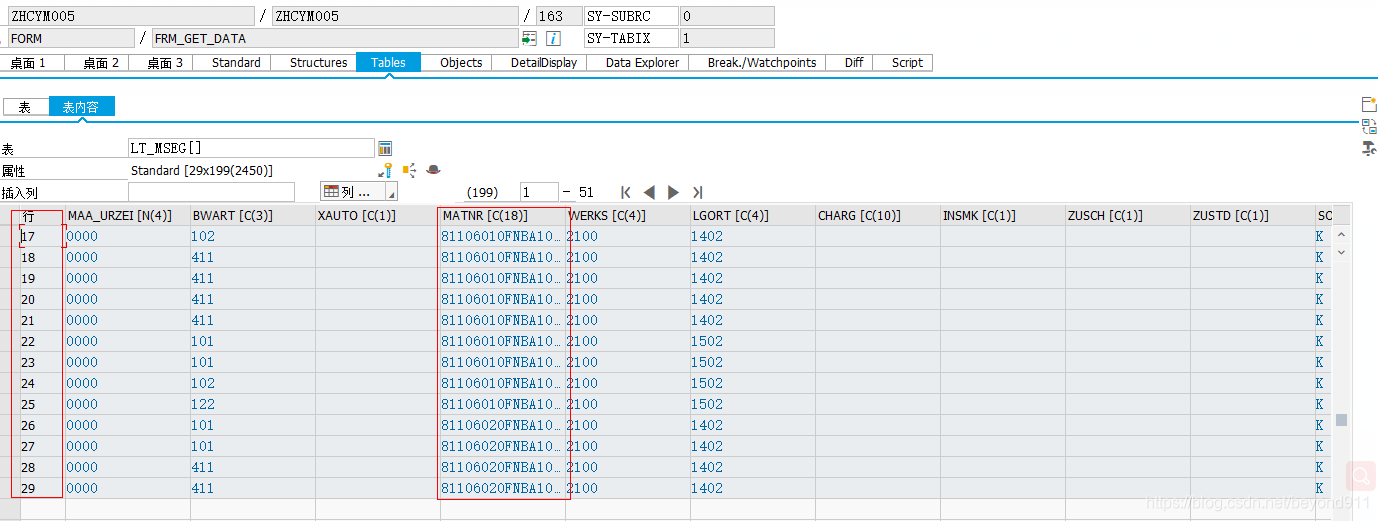Click the SY-SUBRC variable field
The image size is (1378, 521).
(630, 16)
